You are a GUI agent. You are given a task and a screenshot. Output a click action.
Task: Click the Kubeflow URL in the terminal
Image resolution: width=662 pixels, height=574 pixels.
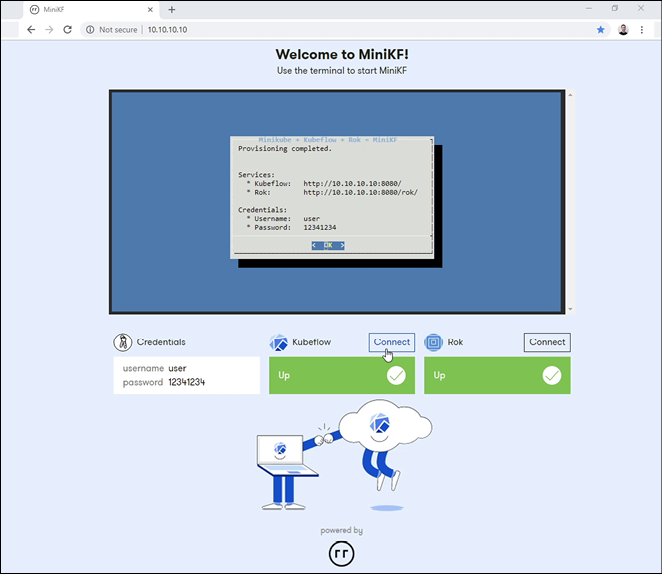[x=352, y=184]
